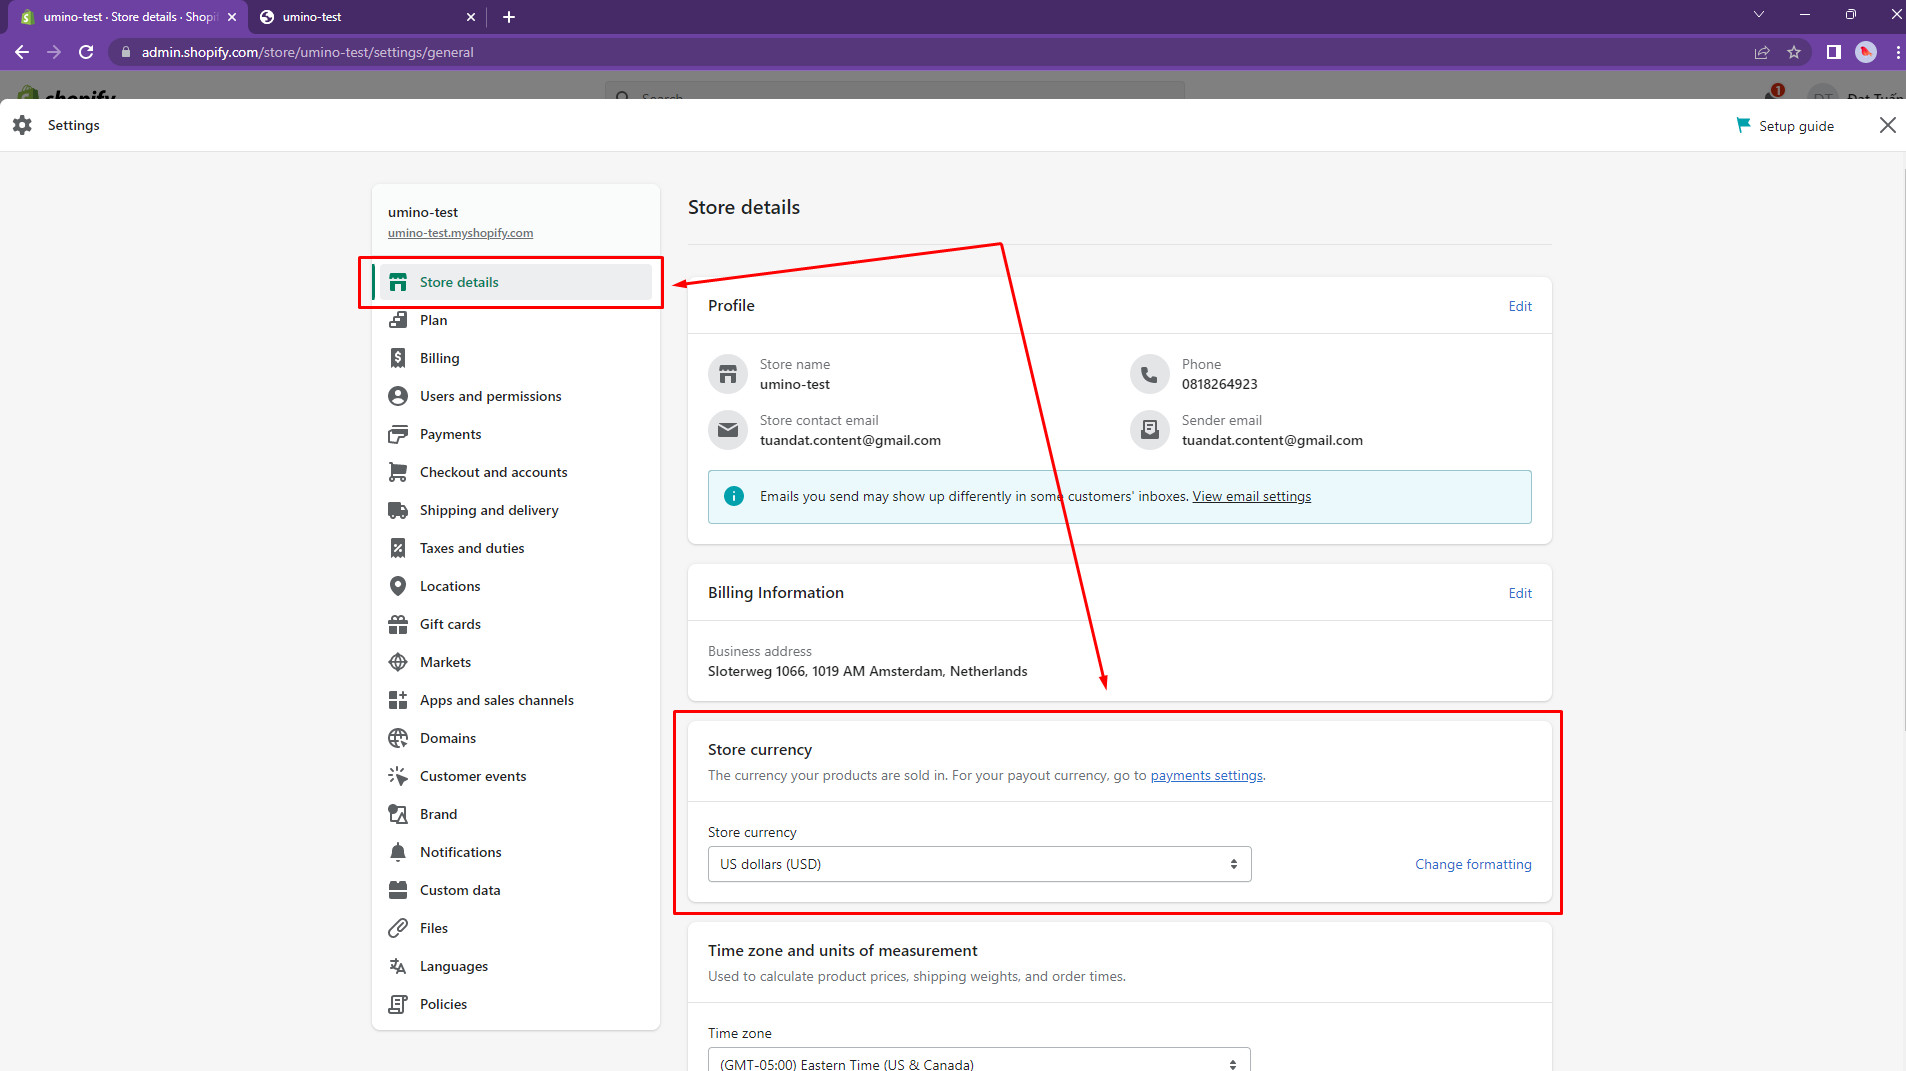Image resolution: width=1906 pixels, height=1071 pixels.
Task: Open Users and permissions settings
Action: [x=490, y=396]
